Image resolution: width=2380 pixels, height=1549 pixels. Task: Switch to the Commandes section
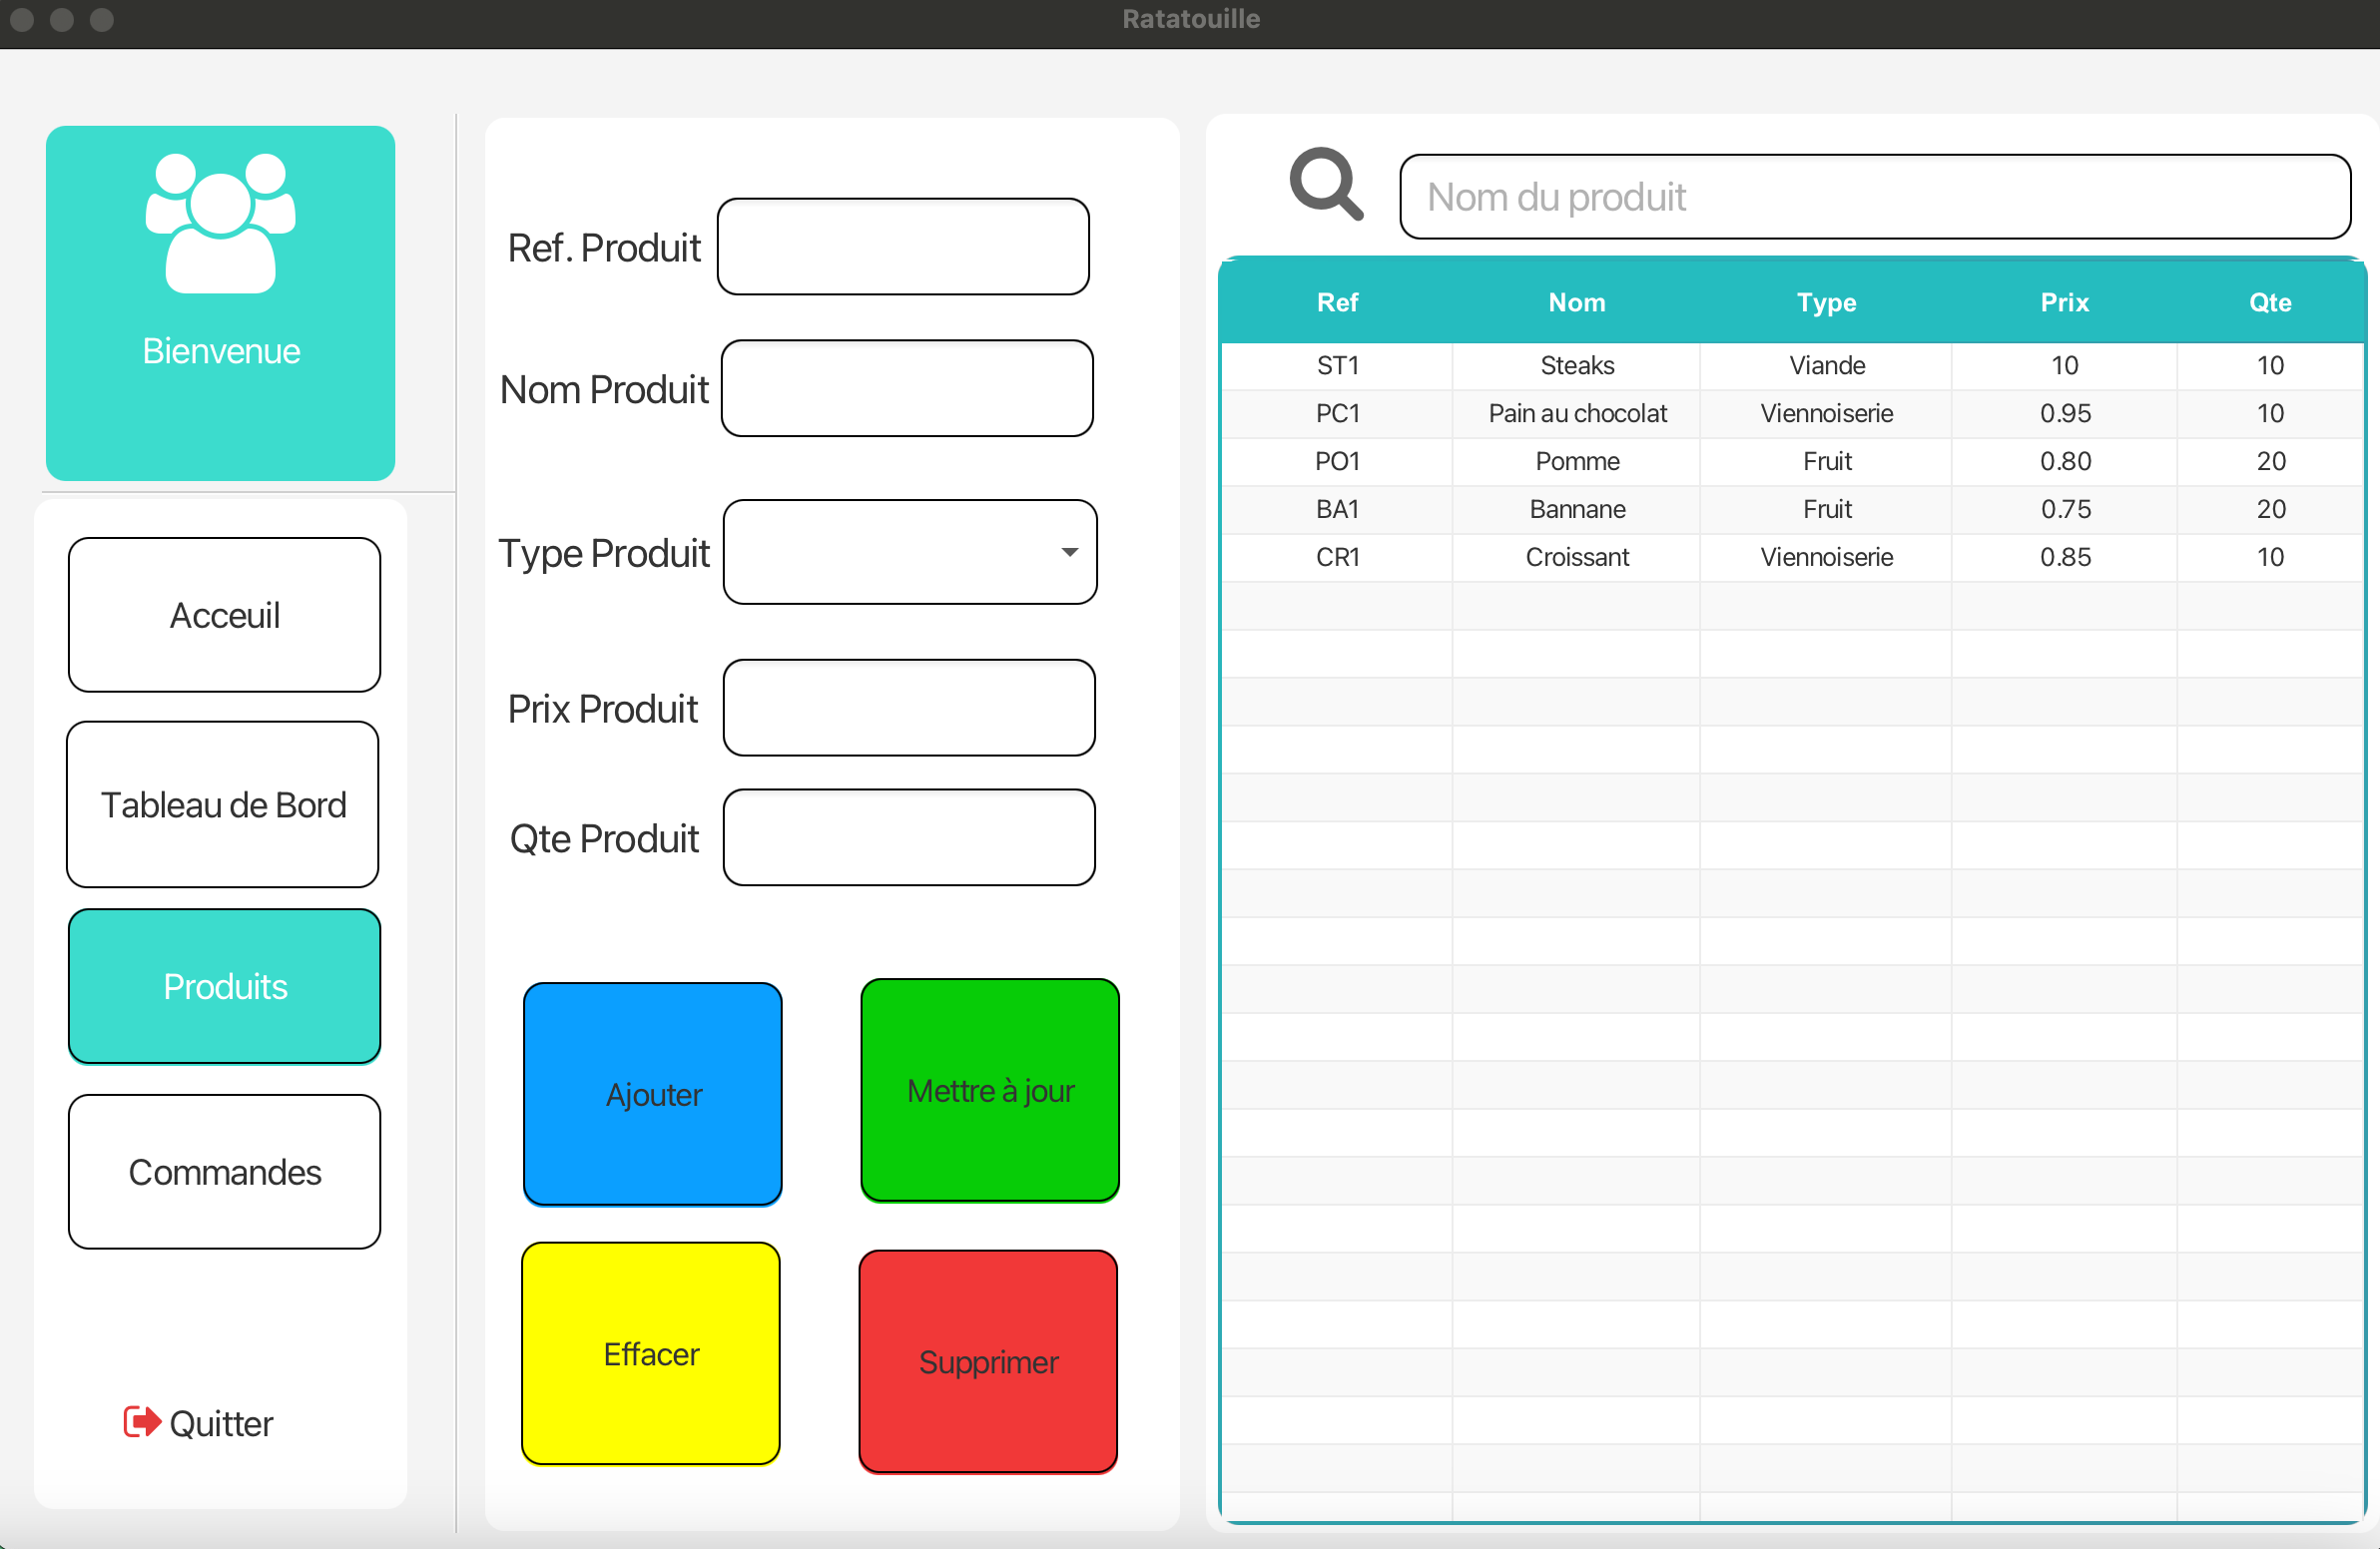pyautogui.click(x=224, y=1172)
